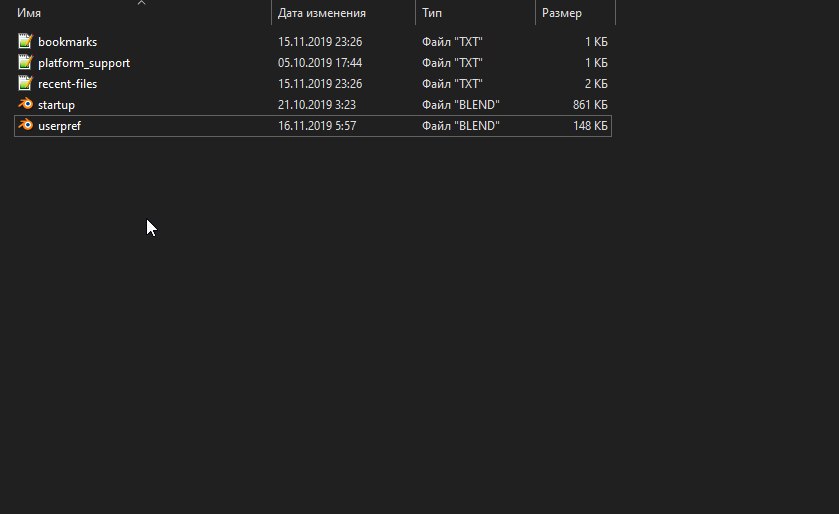Click date 16.11.2019 5:57 of userpref
This screenshot has height=514, width=839.
[317, 126]
